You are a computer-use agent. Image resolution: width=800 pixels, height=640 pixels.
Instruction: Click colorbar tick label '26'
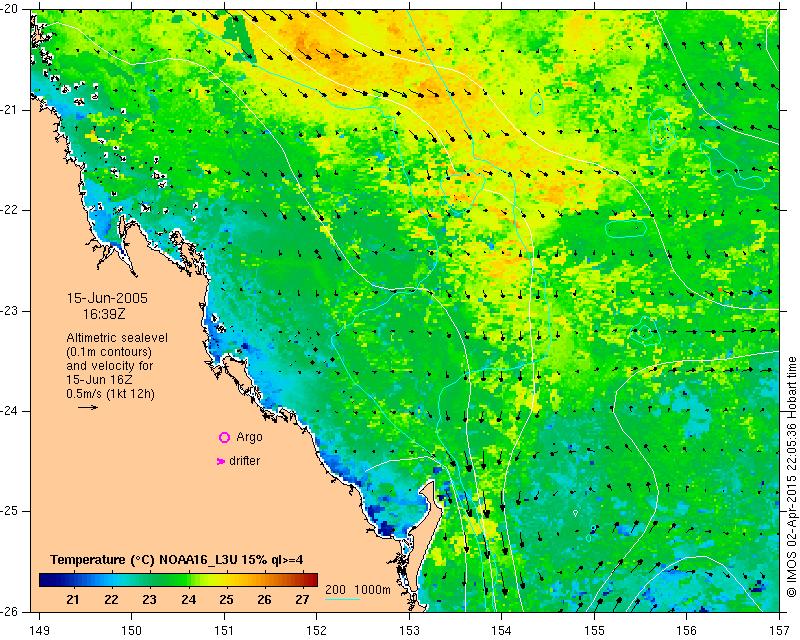264,600
